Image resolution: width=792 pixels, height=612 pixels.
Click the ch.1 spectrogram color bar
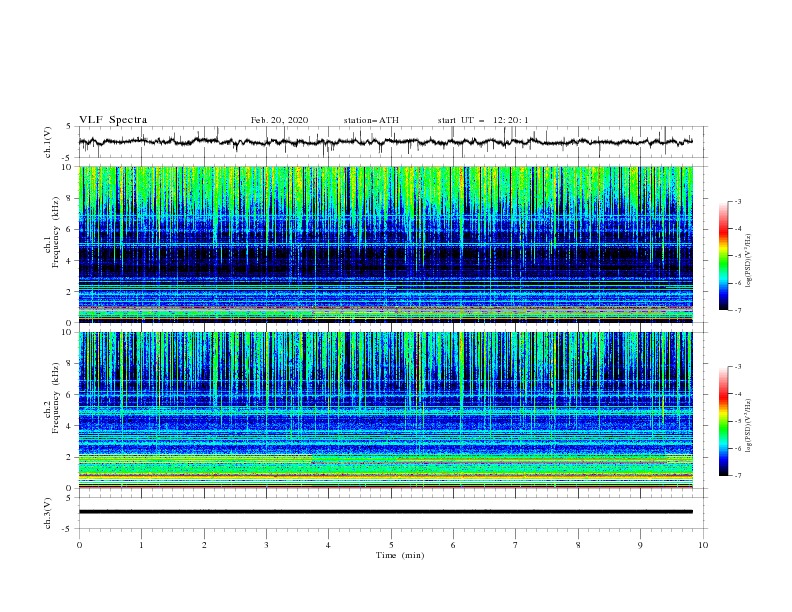coord(723,255)
